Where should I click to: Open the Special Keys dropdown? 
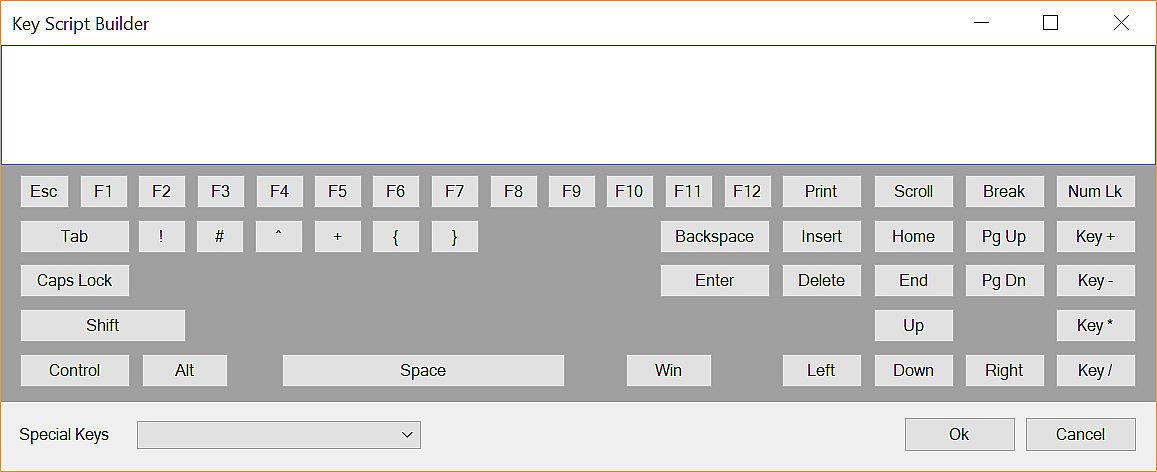[x=279, y=435]
